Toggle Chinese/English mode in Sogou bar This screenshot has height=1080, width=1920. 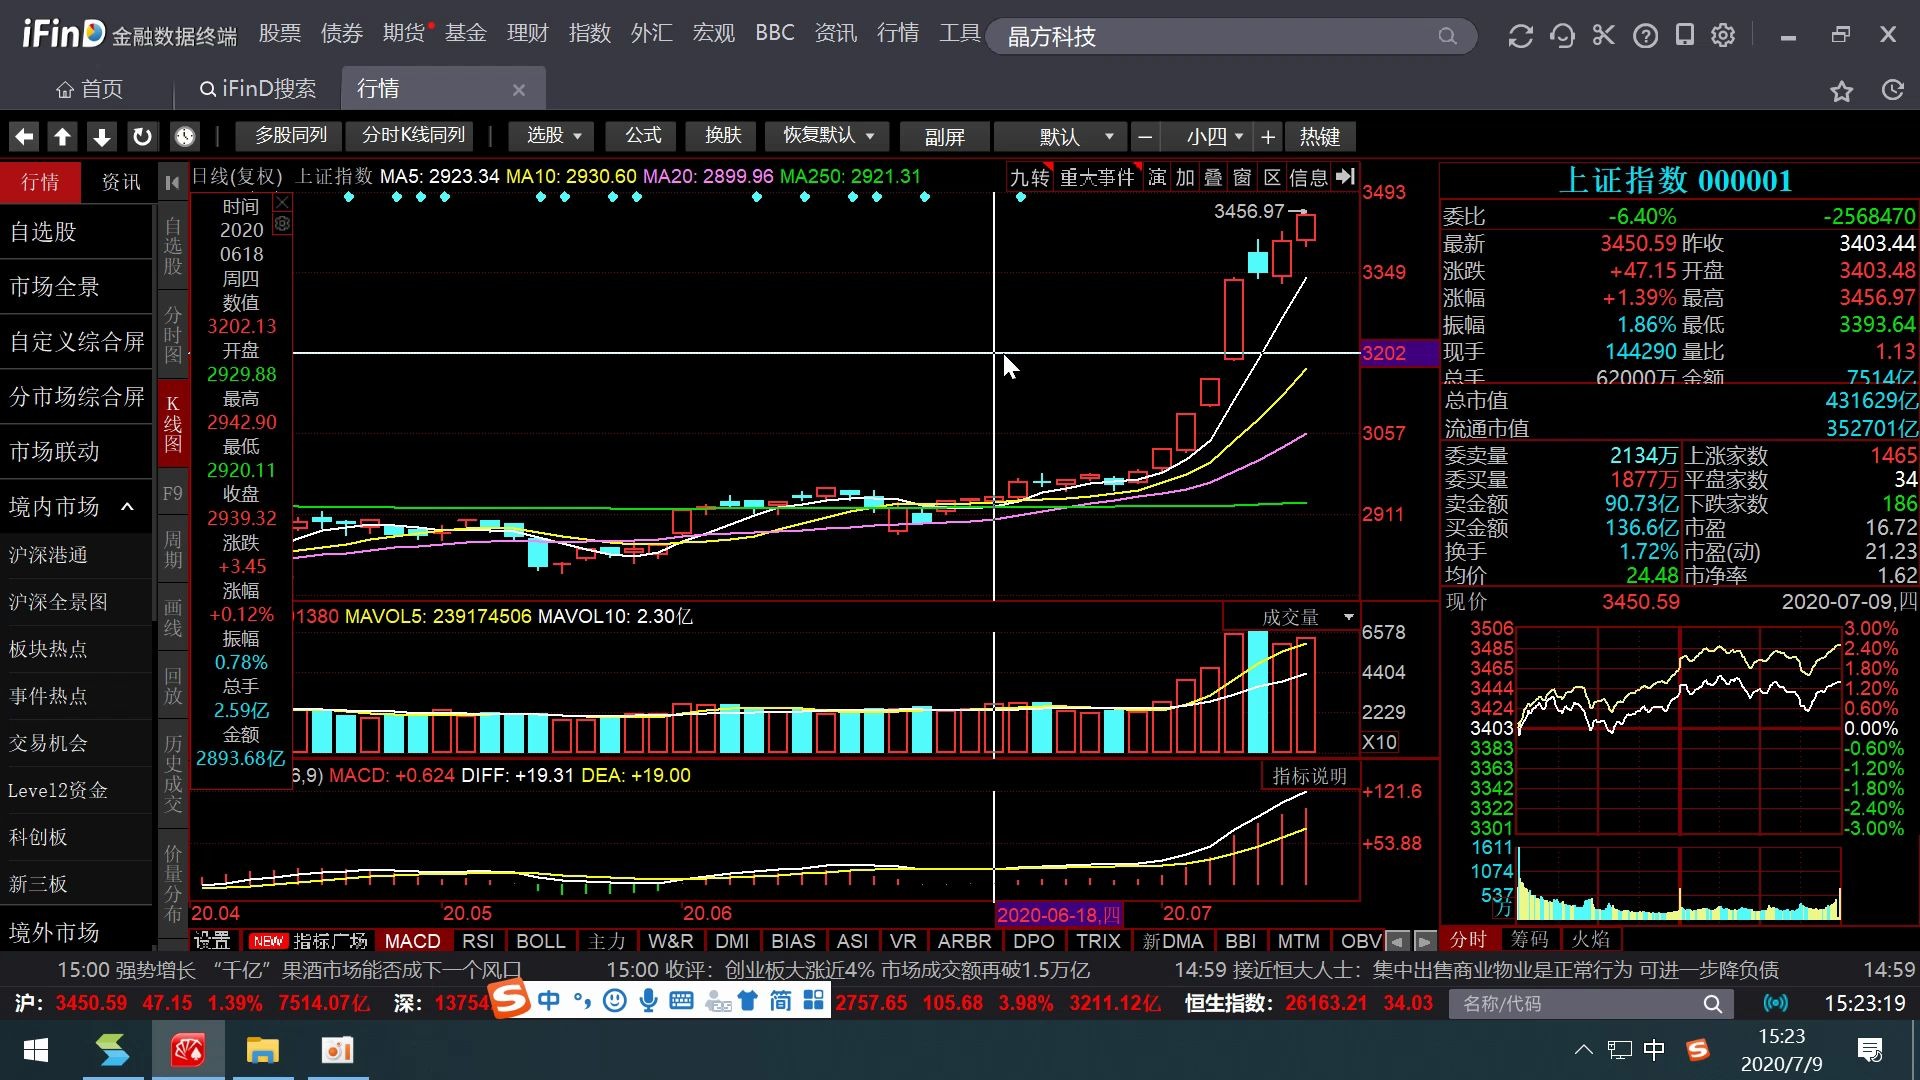[548, 1000]
